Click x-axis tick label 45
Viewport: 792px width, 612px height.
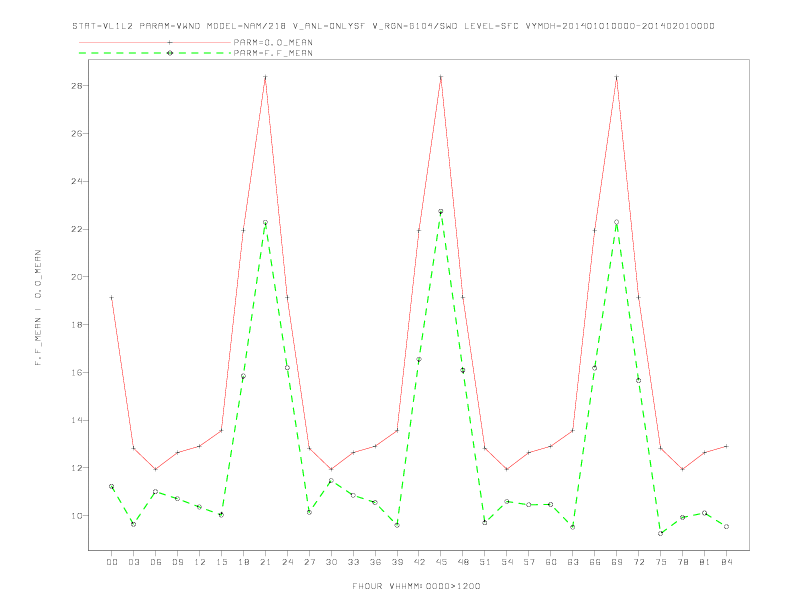coord(441,562)
